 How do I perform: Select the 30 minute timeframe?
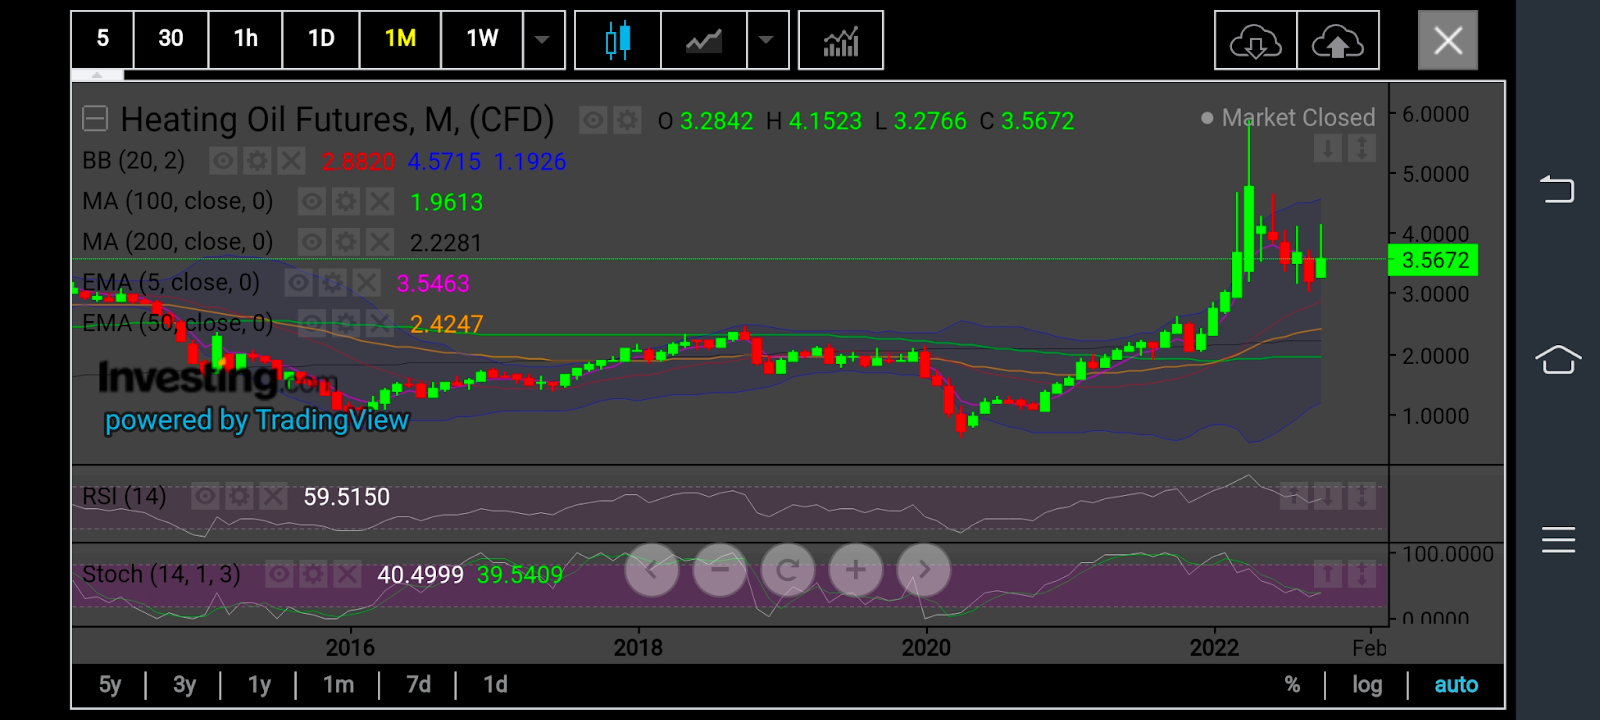click(x=171, y=40)
